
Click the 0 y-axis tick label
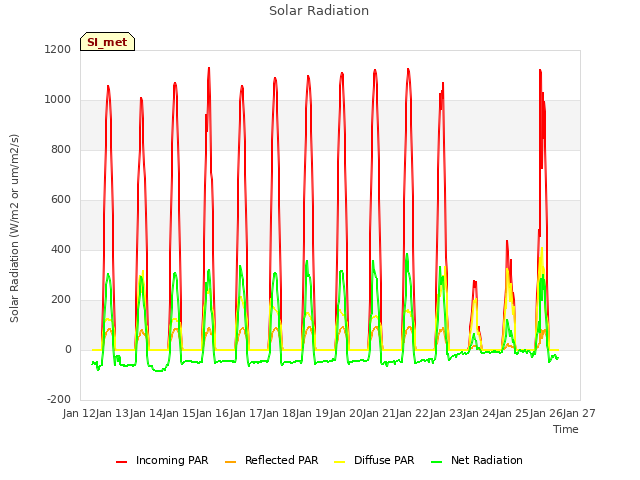68,349
